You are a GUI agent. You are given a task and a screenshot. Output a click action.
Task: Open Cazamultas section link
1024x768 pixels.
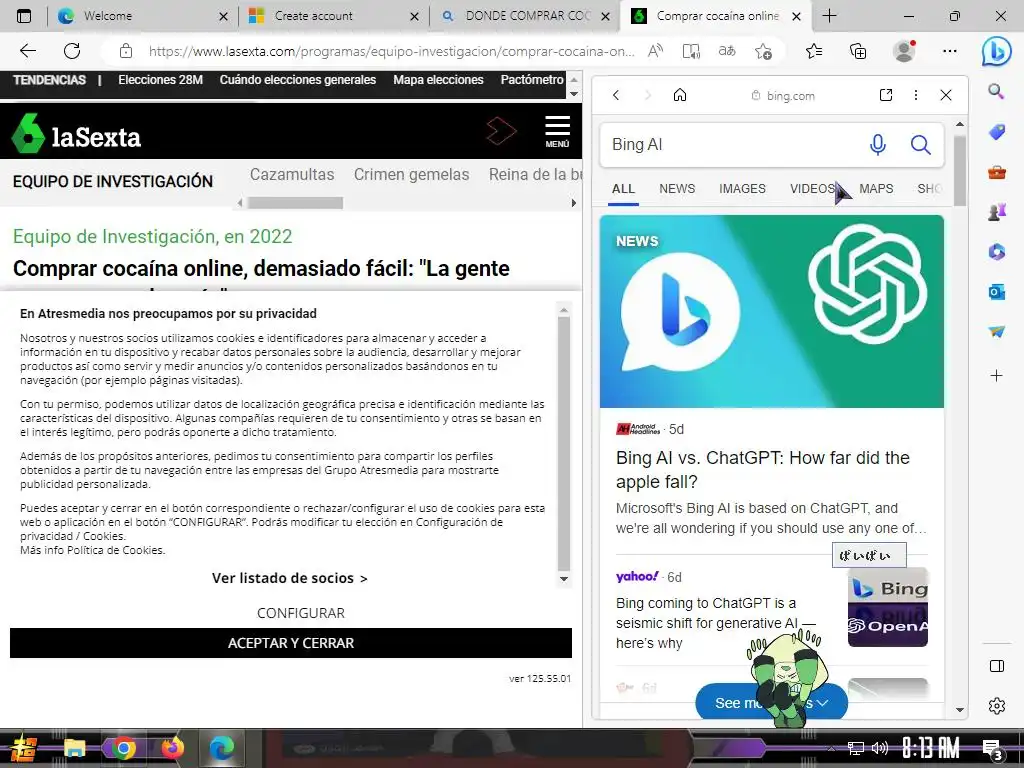292,174
